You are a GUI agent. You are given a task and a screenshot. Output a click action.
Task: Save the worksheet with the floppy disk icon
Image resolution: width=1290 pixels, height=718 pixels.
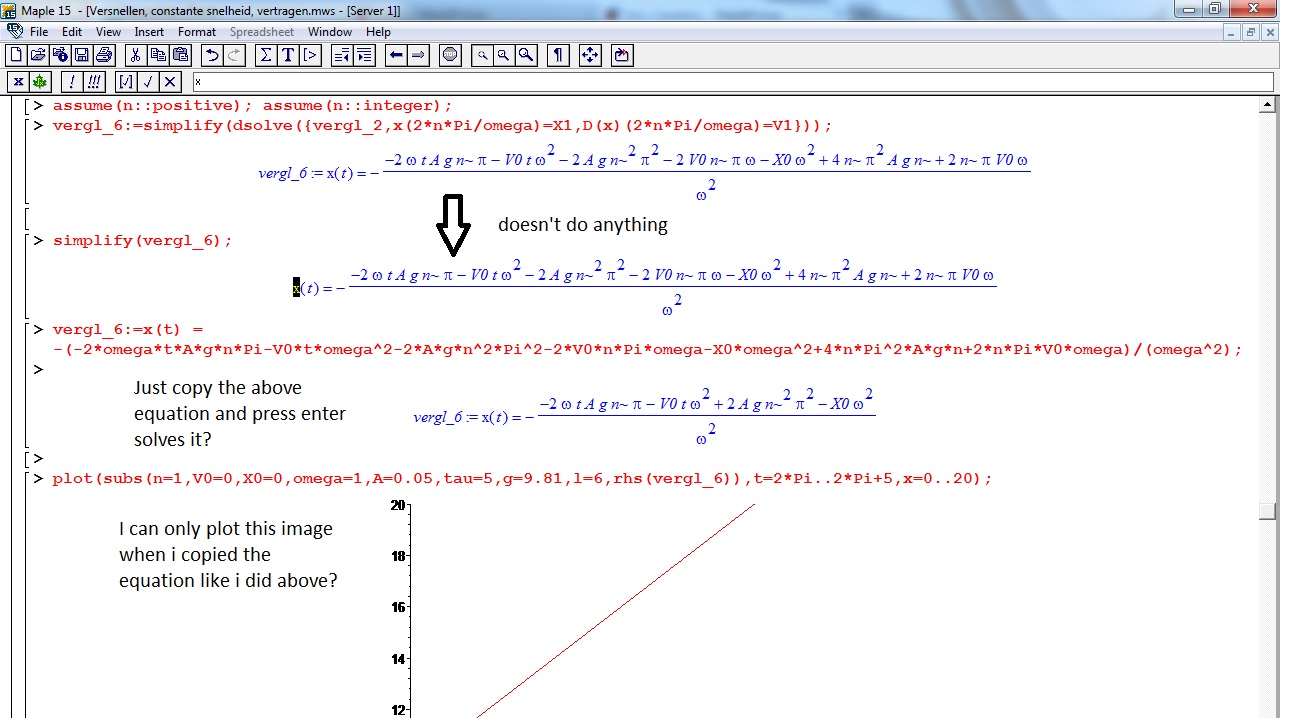(81, 55)
